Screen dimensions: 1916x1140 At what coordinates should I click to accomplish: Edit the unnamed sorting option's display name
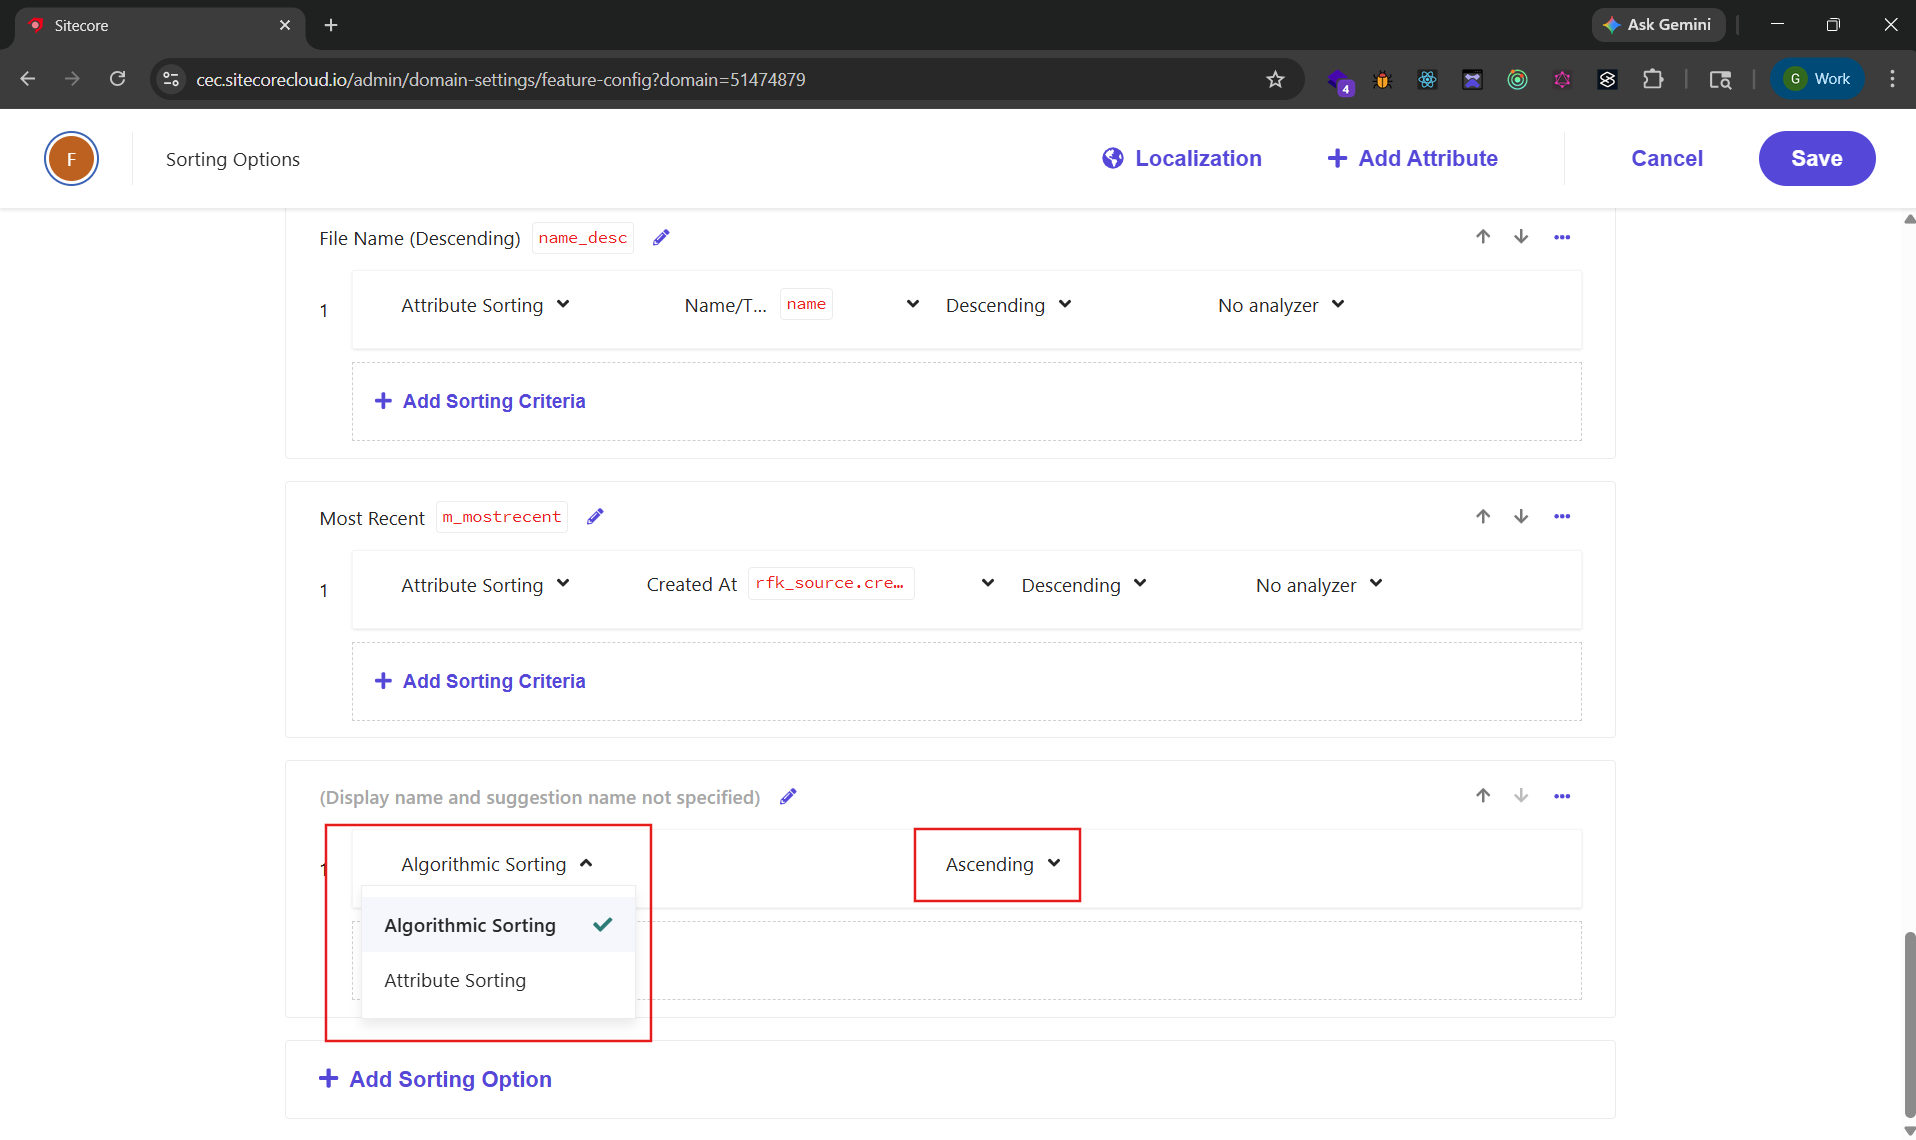[x=788, y=797]
